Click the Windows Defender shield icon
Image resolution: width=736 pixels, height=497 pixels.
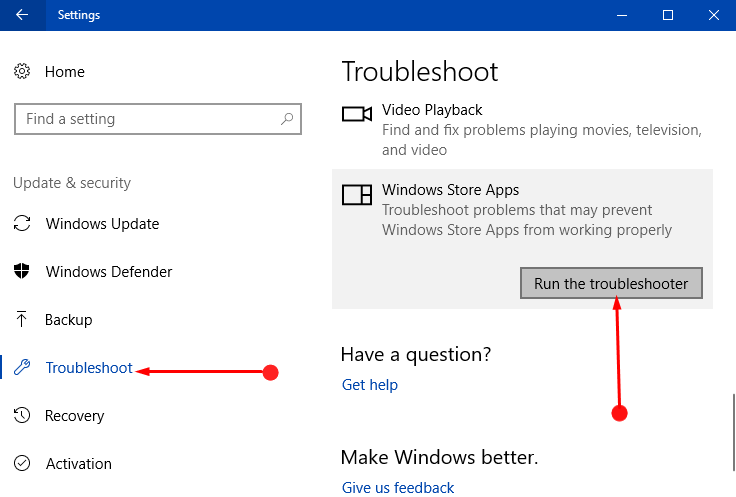click(22, 271)
